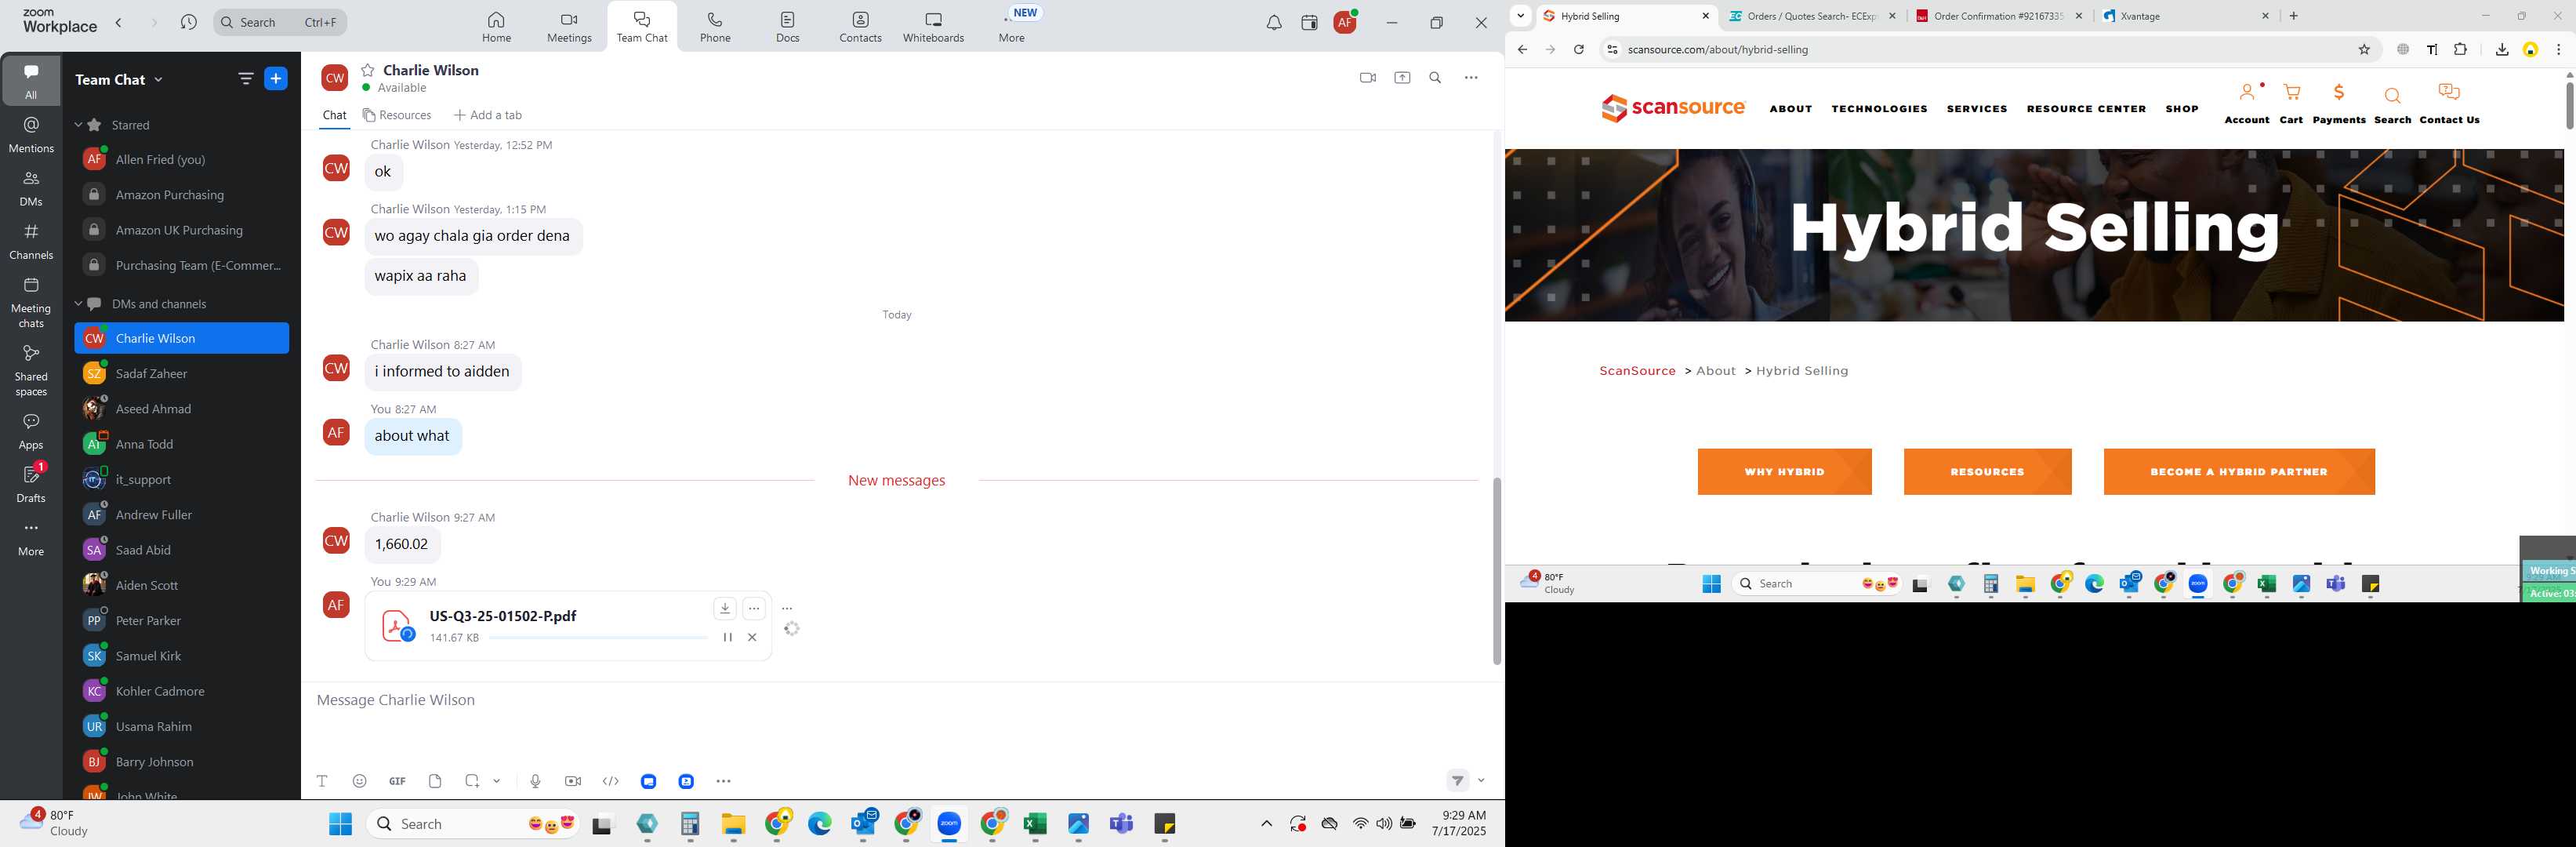
Task: Open ScanSource Contact Us
Action: click(2449, 103)
